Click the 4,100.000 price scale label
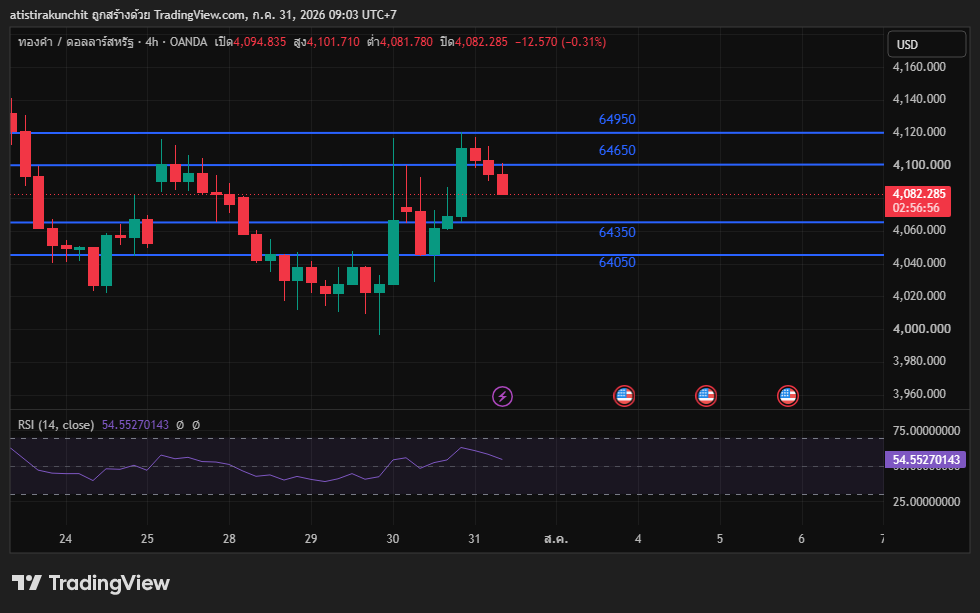This screenshot has height=613, width=980. tap(921, 165)
